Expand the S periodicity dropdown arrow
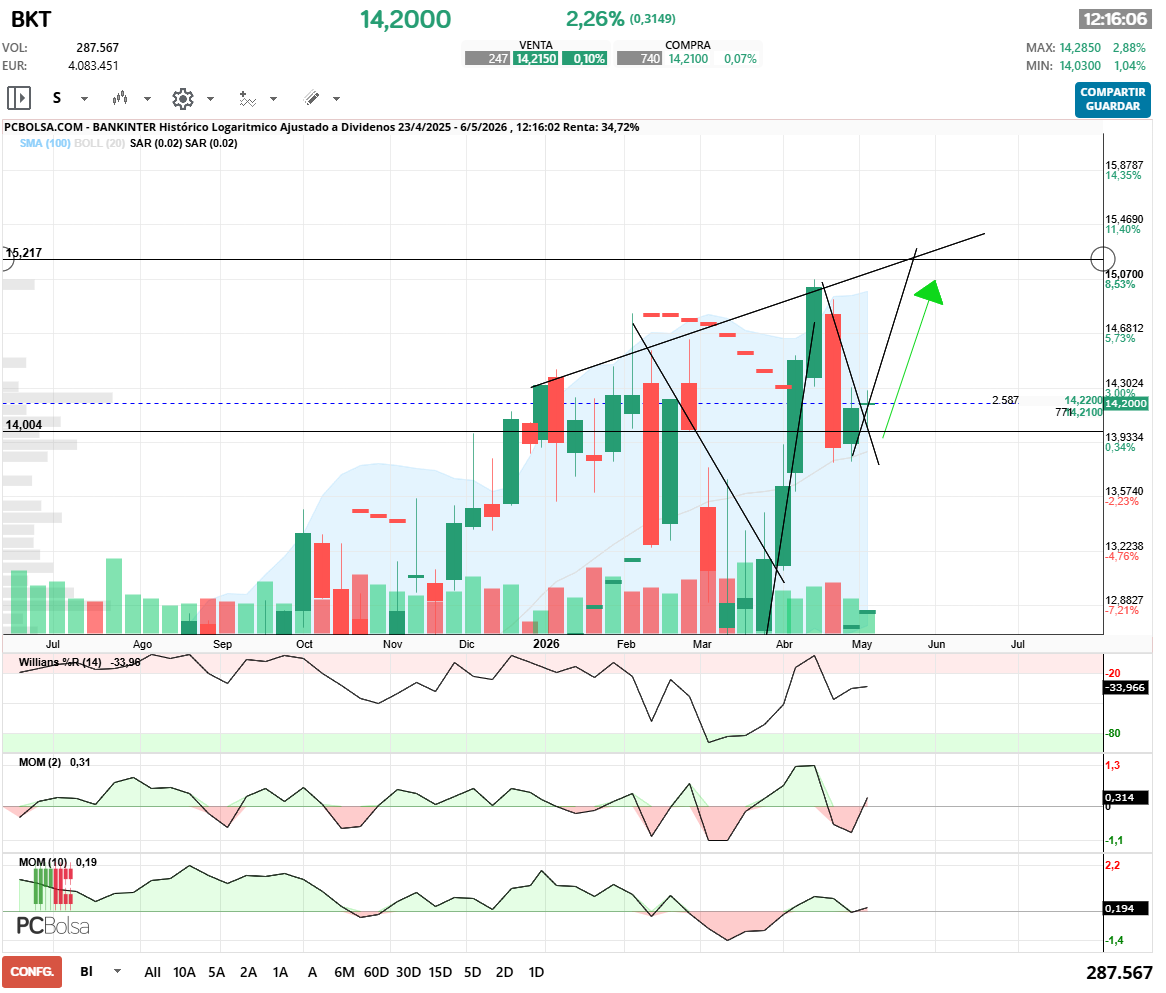Image resolution: width=1166 pixels, height=993 pixels. click(84, 99)
